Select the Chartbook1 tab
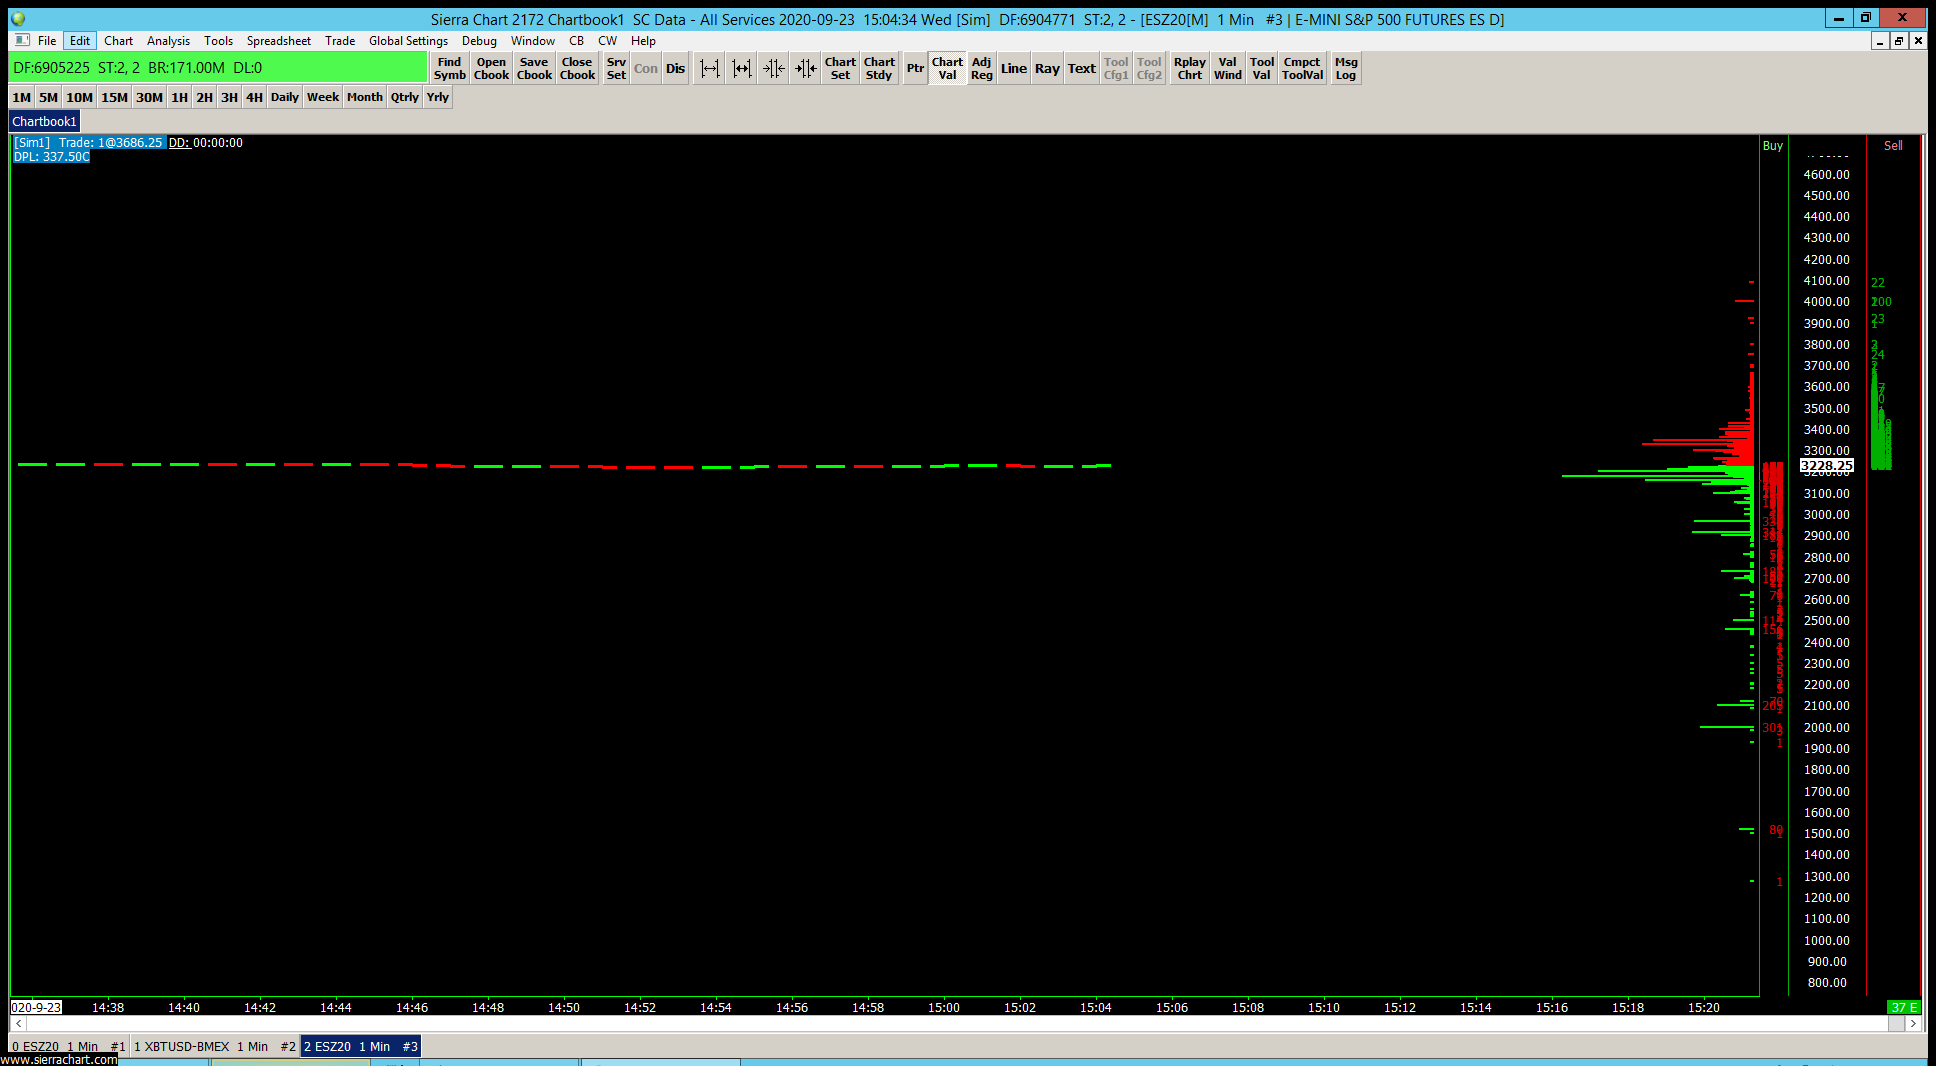This screenshot has height=1066, width=1936. 44,121
